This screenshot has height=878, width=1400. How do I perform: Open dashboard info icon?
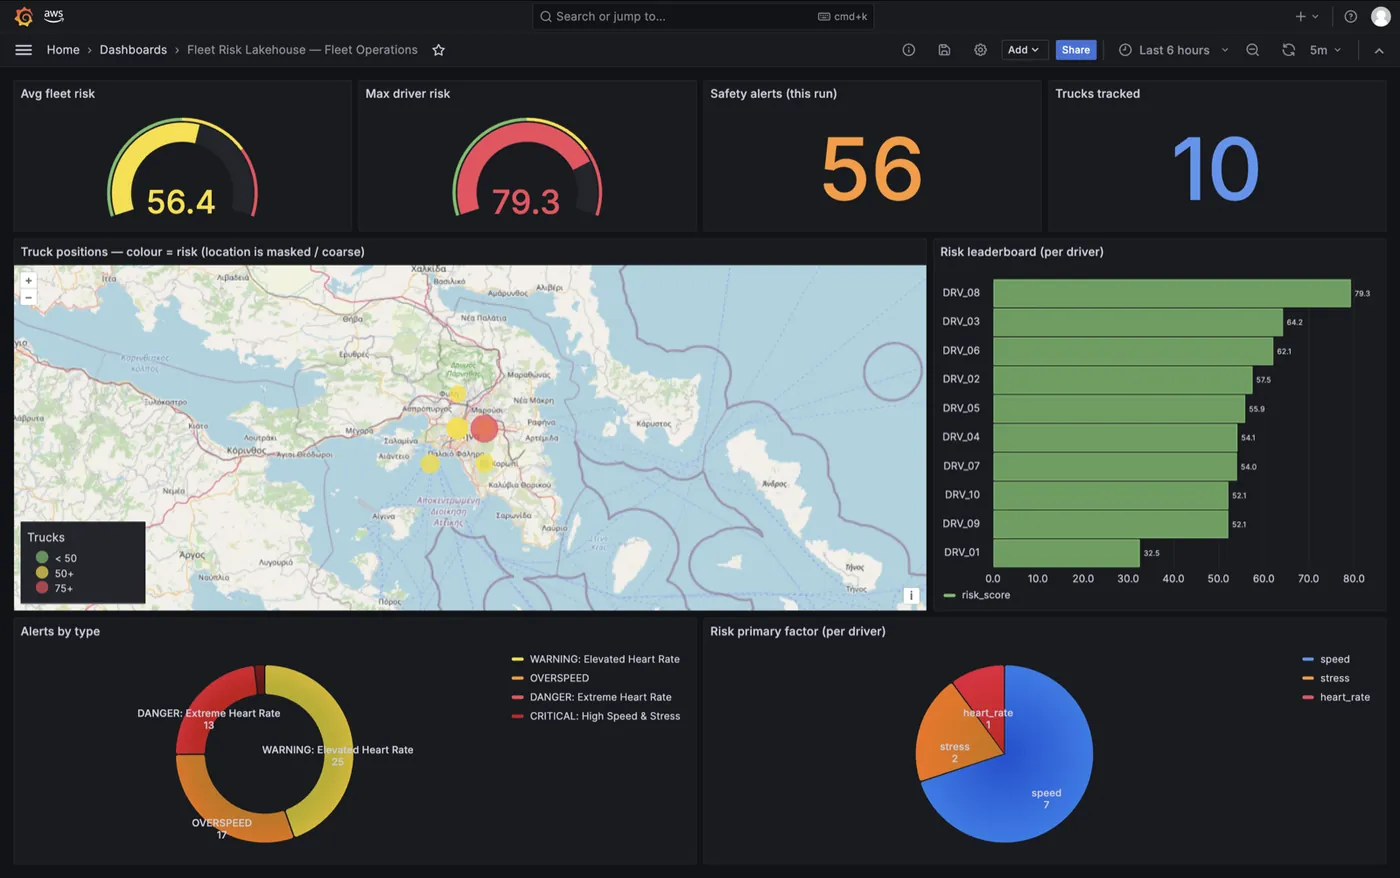click(x=908, y=50)
